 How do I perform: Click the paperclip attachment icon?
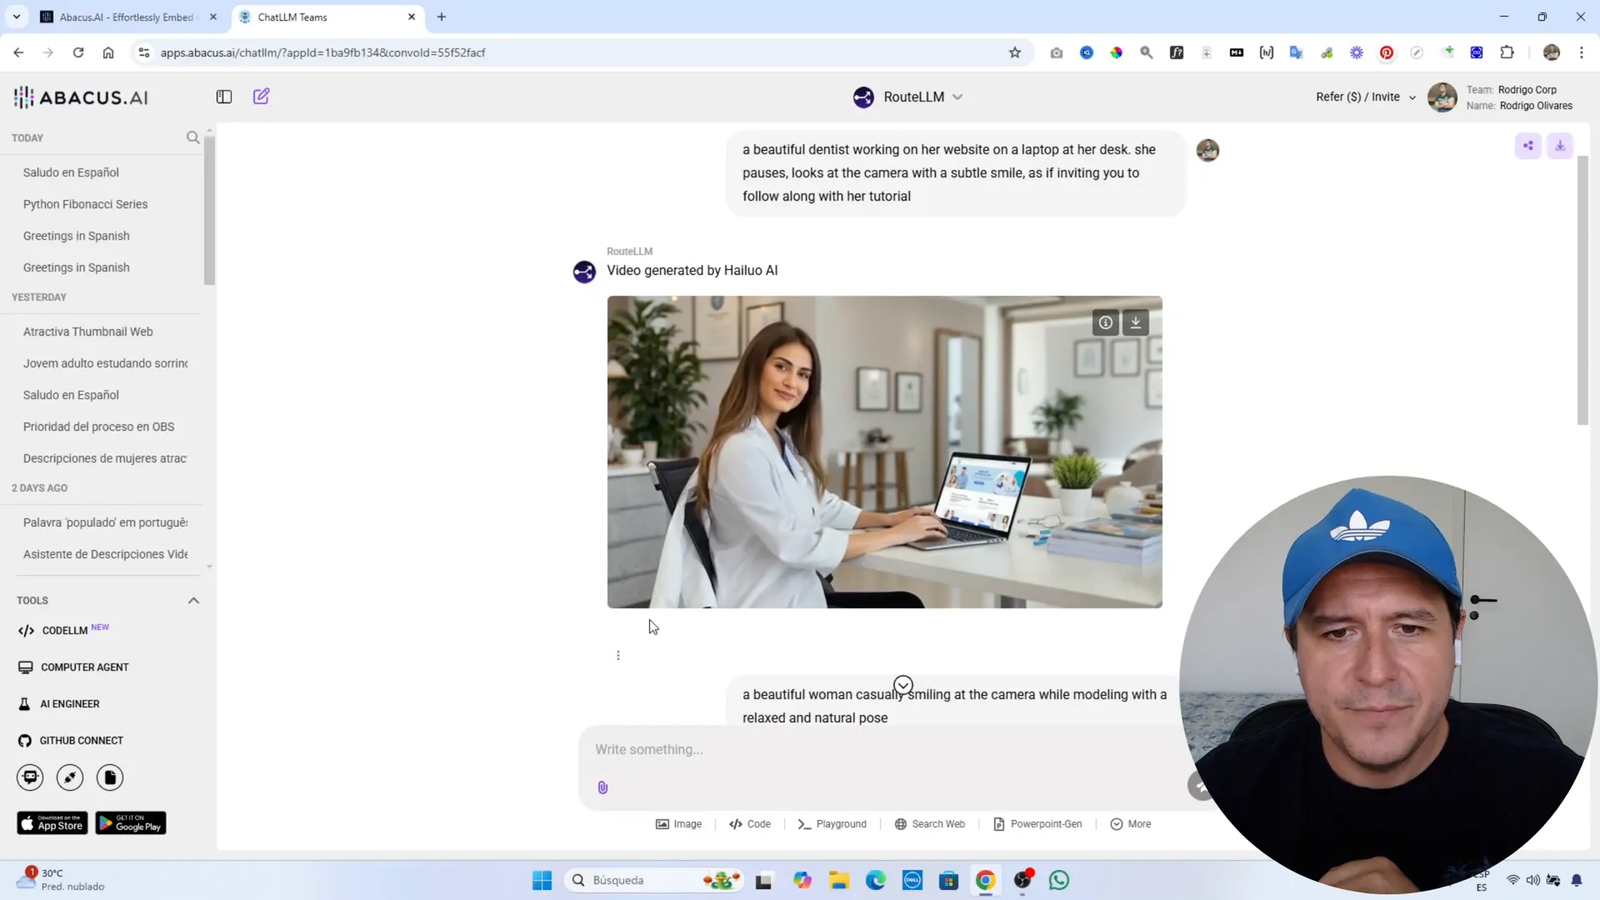[x=602, y=787]
